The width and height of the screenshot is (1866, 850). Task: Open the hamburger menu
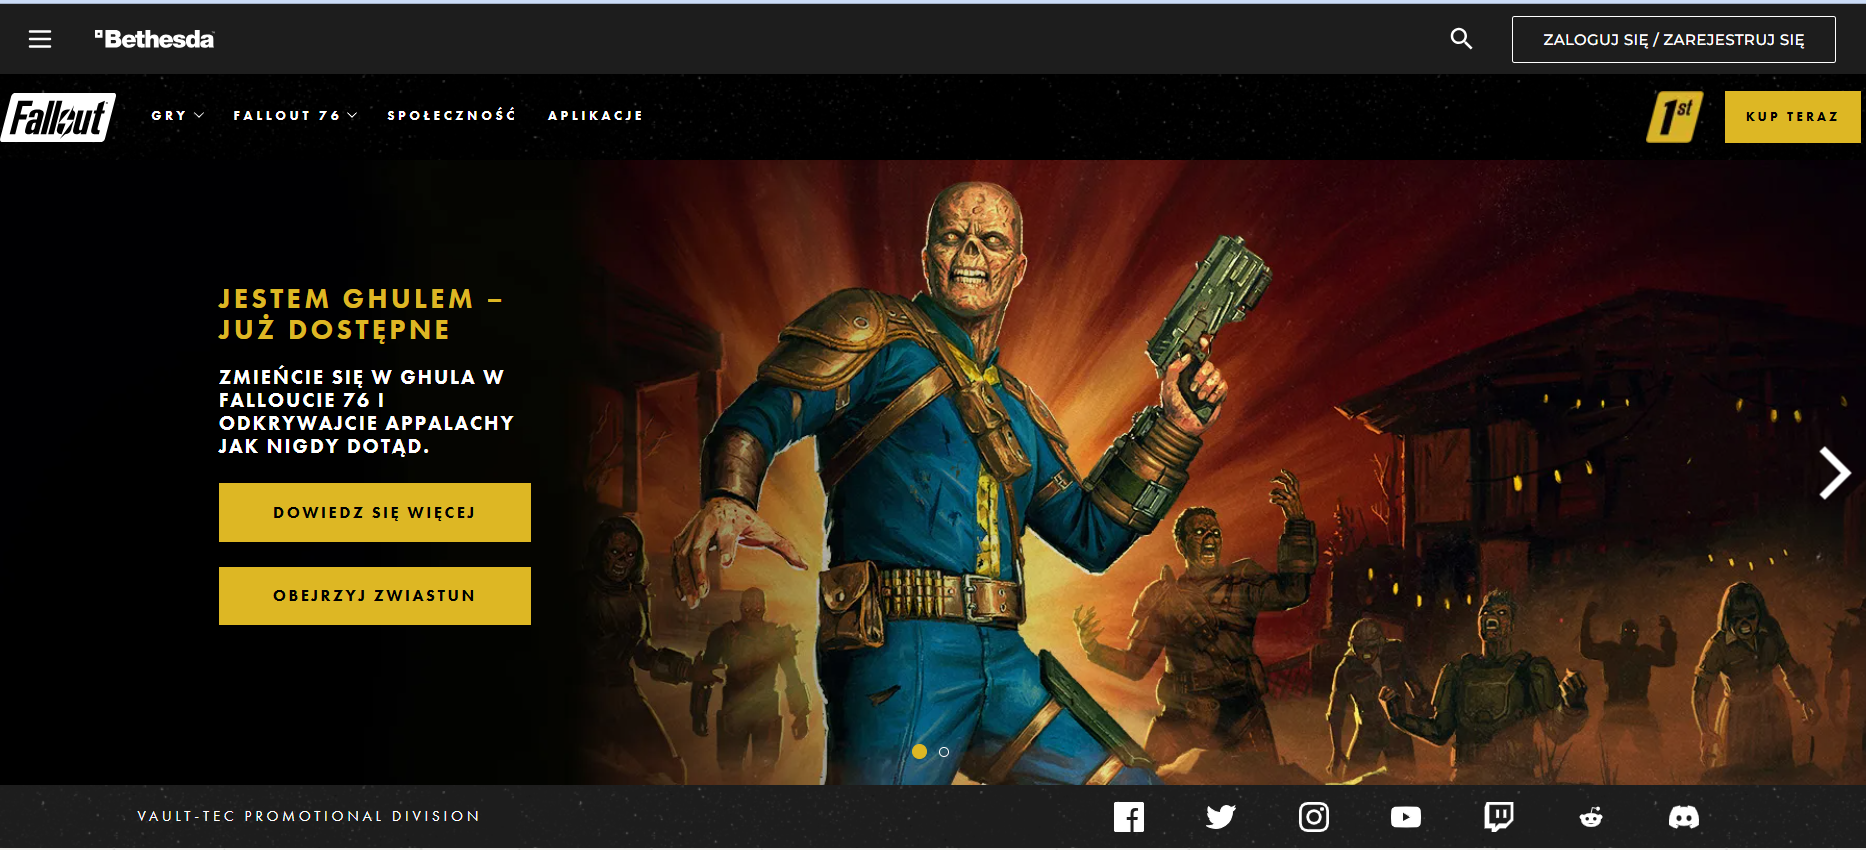(40, 39)
